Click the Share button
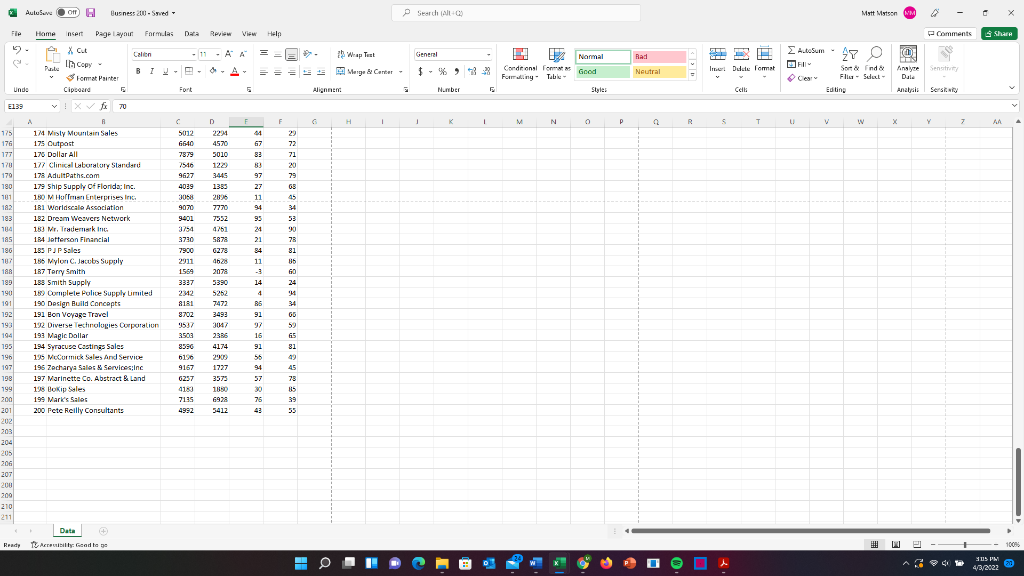 [x=997, y=33]
